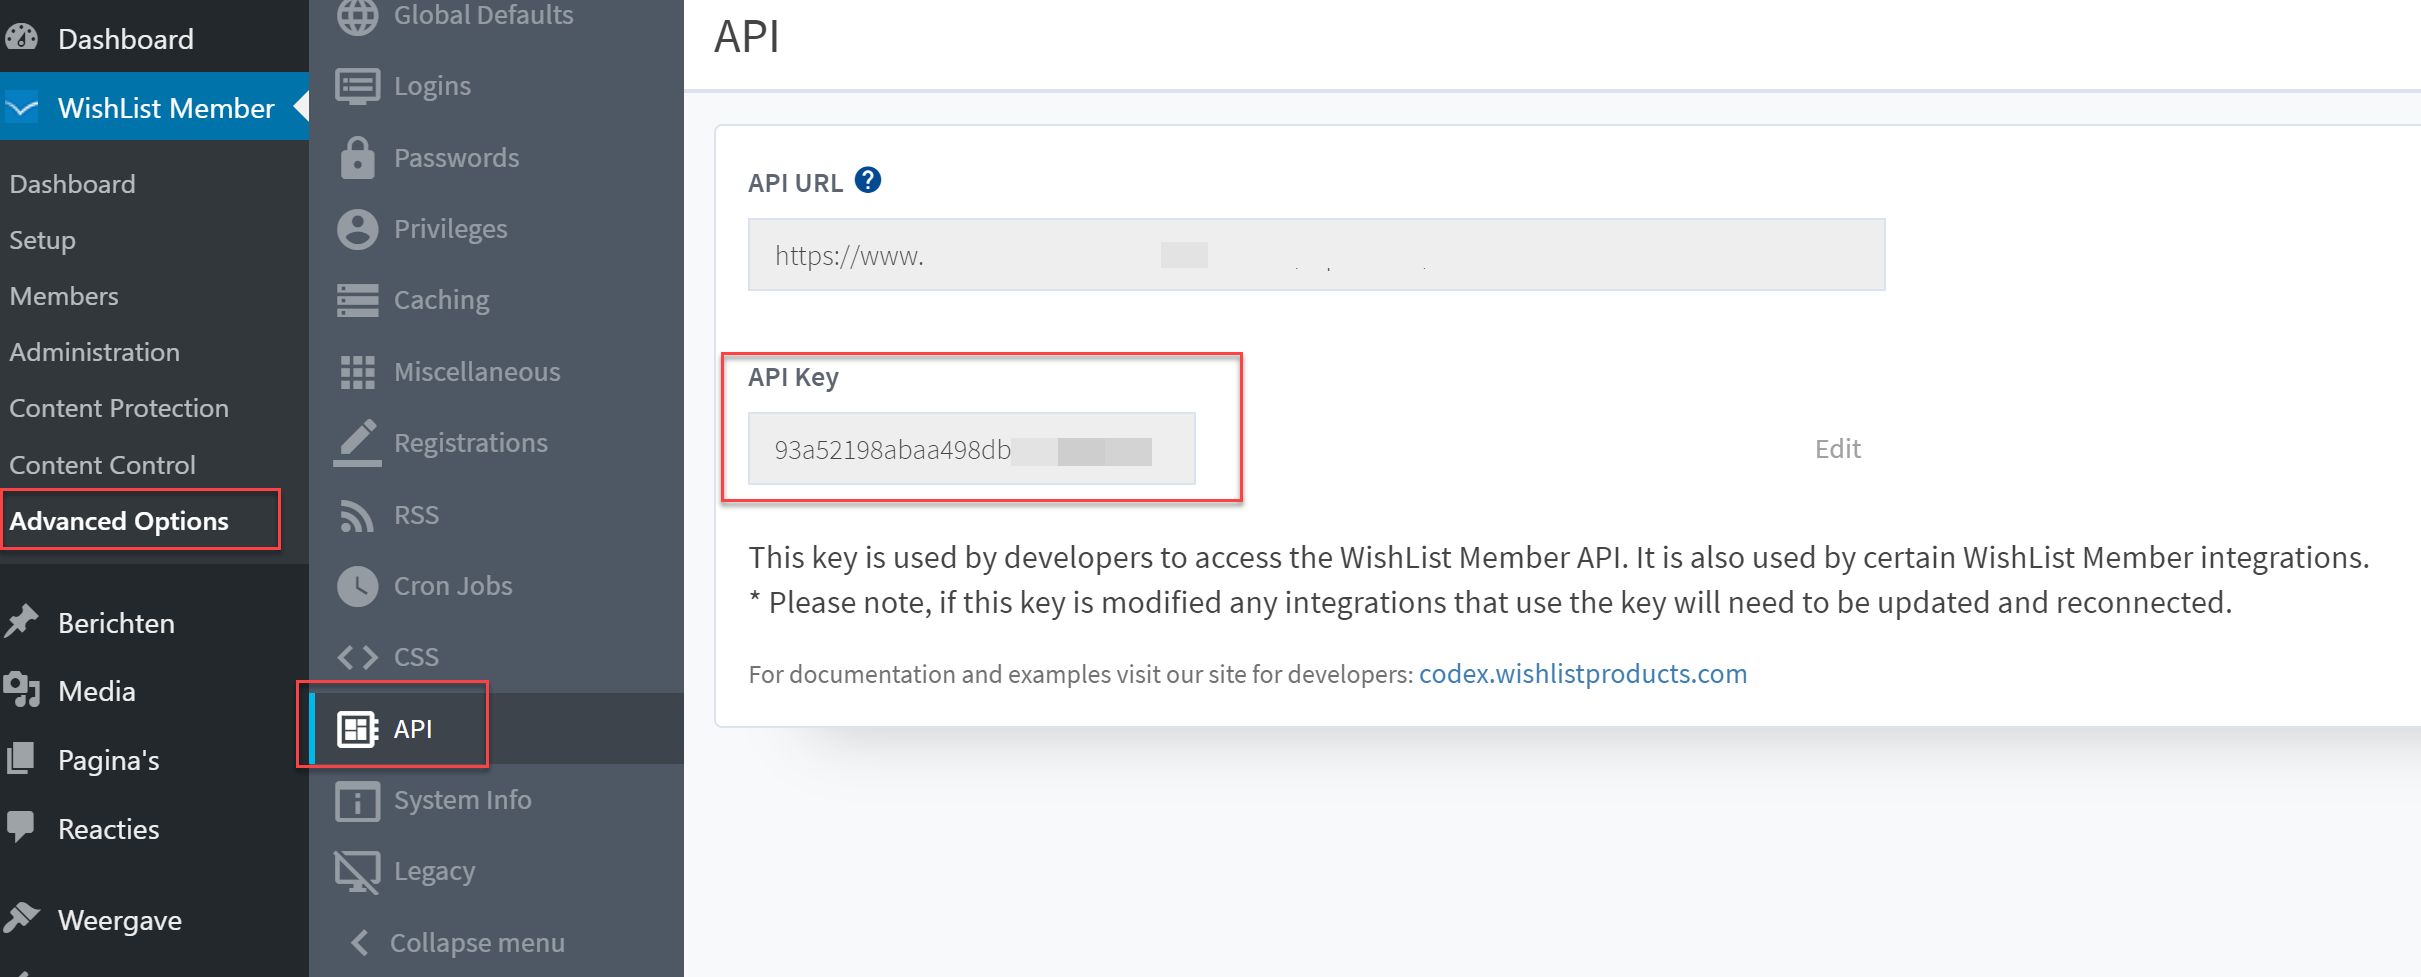
Task: Click the Passwords padlock icon
Action: pos(357,158)
